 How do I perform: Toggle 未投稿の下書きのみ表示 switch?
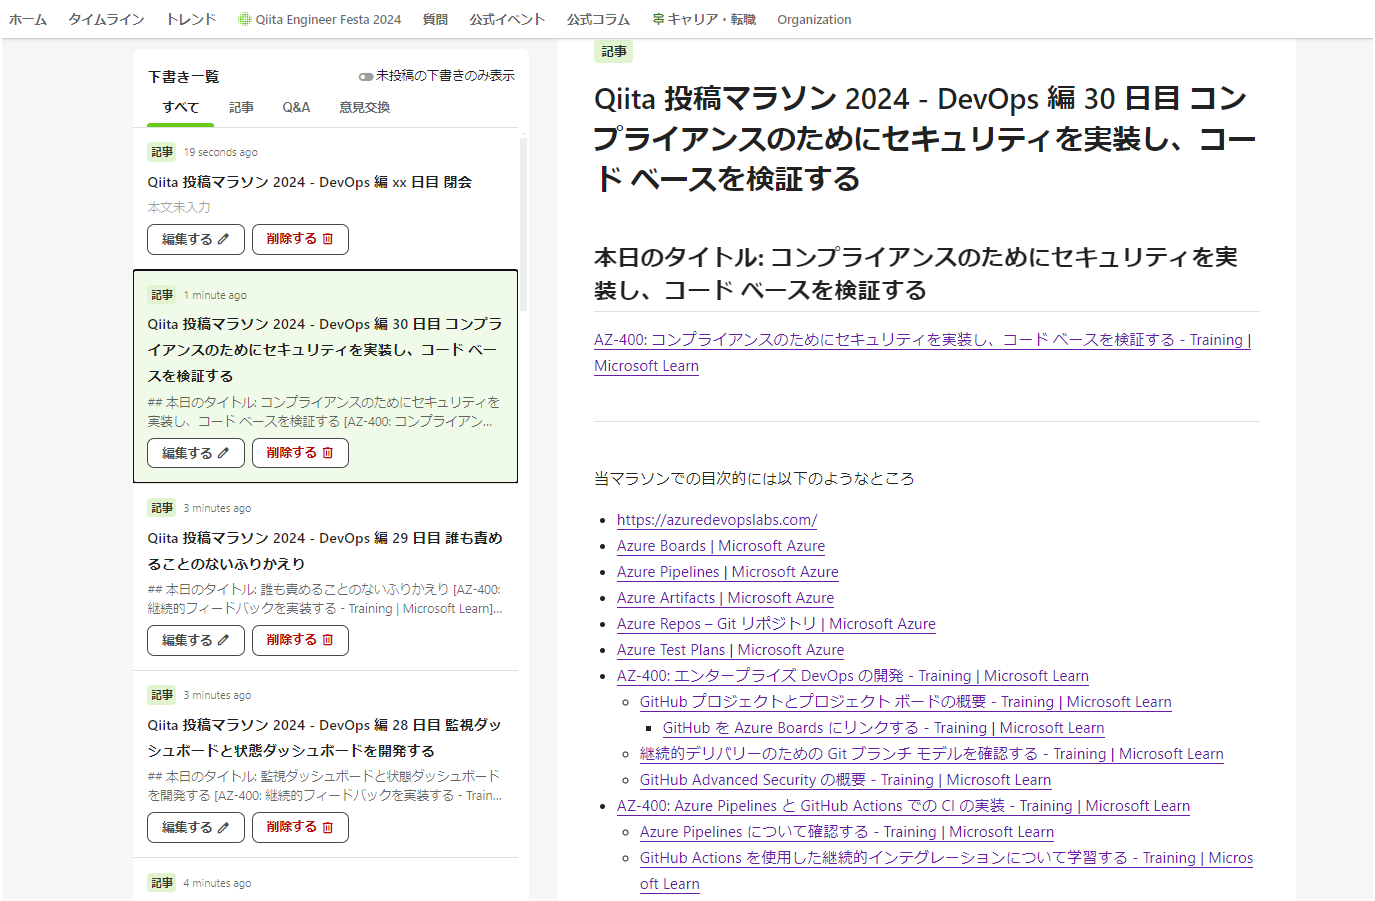366,76
